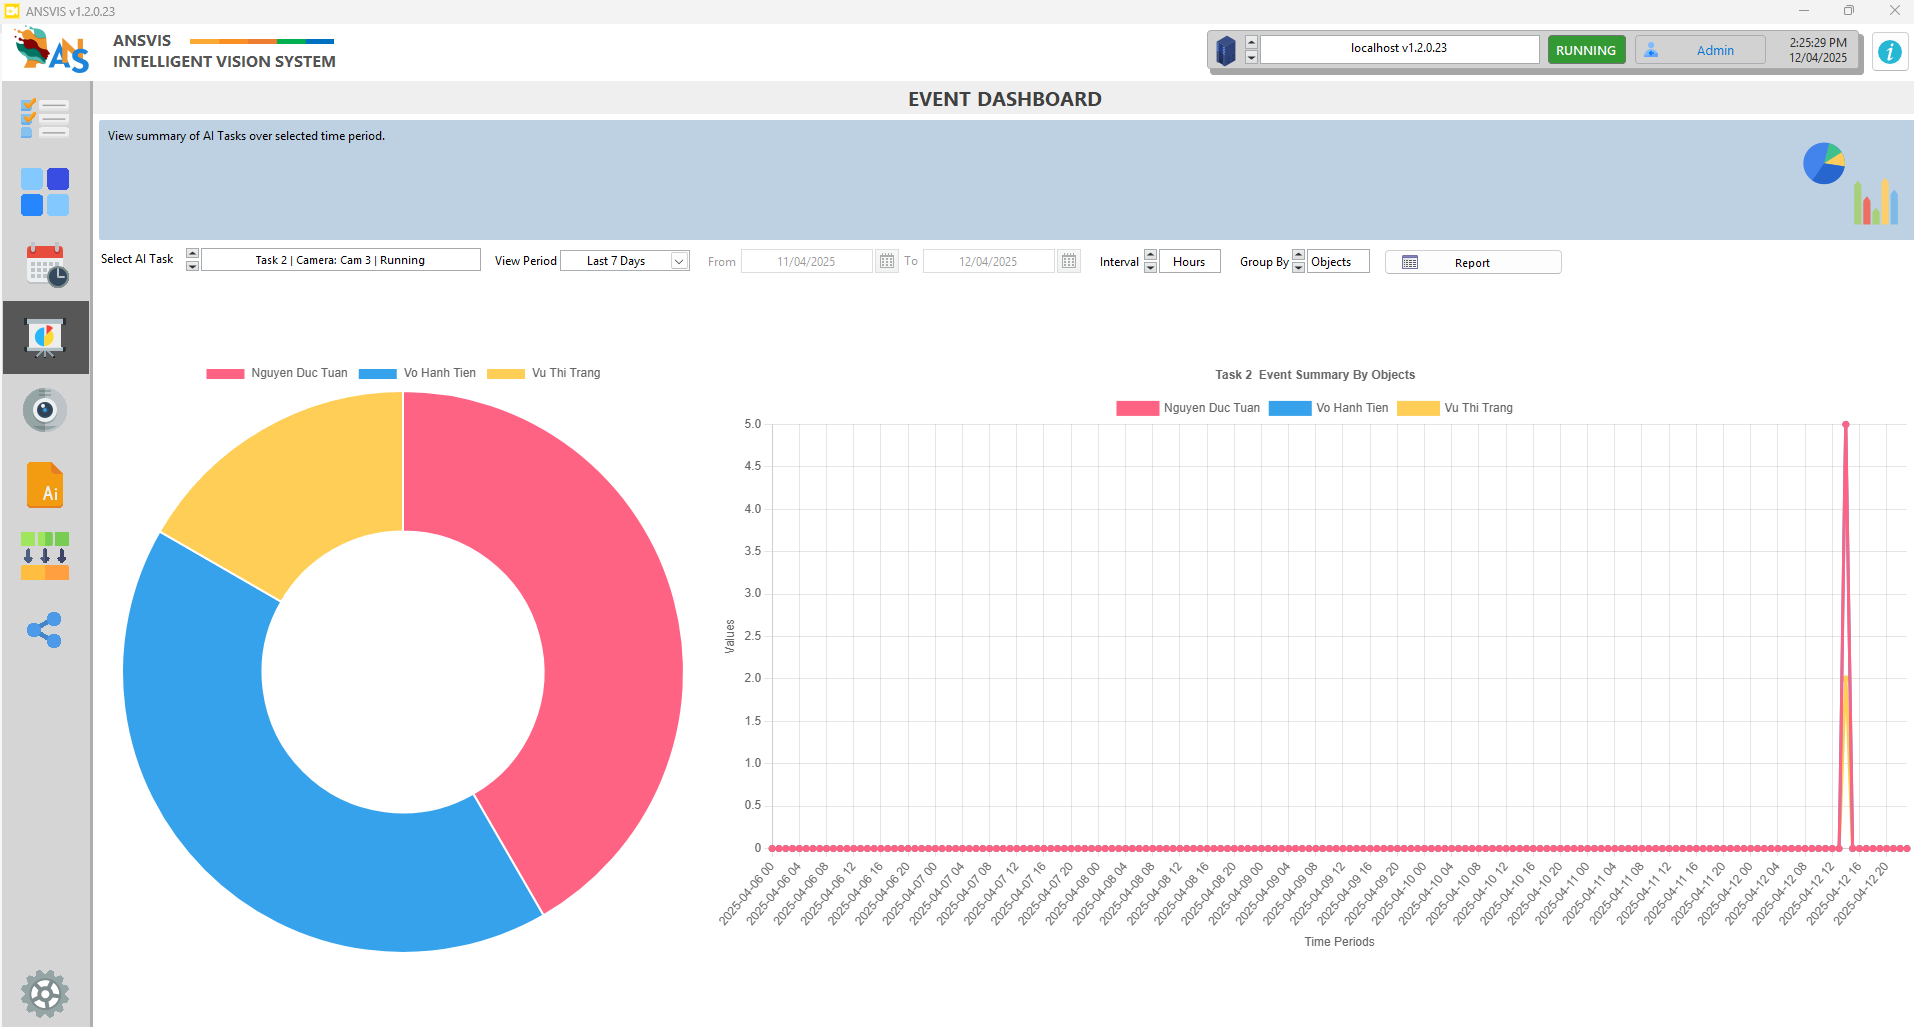The image size is (1914, 1027).
Task: Open the calendar schedule sidebar icon
Action: [45, 265]
